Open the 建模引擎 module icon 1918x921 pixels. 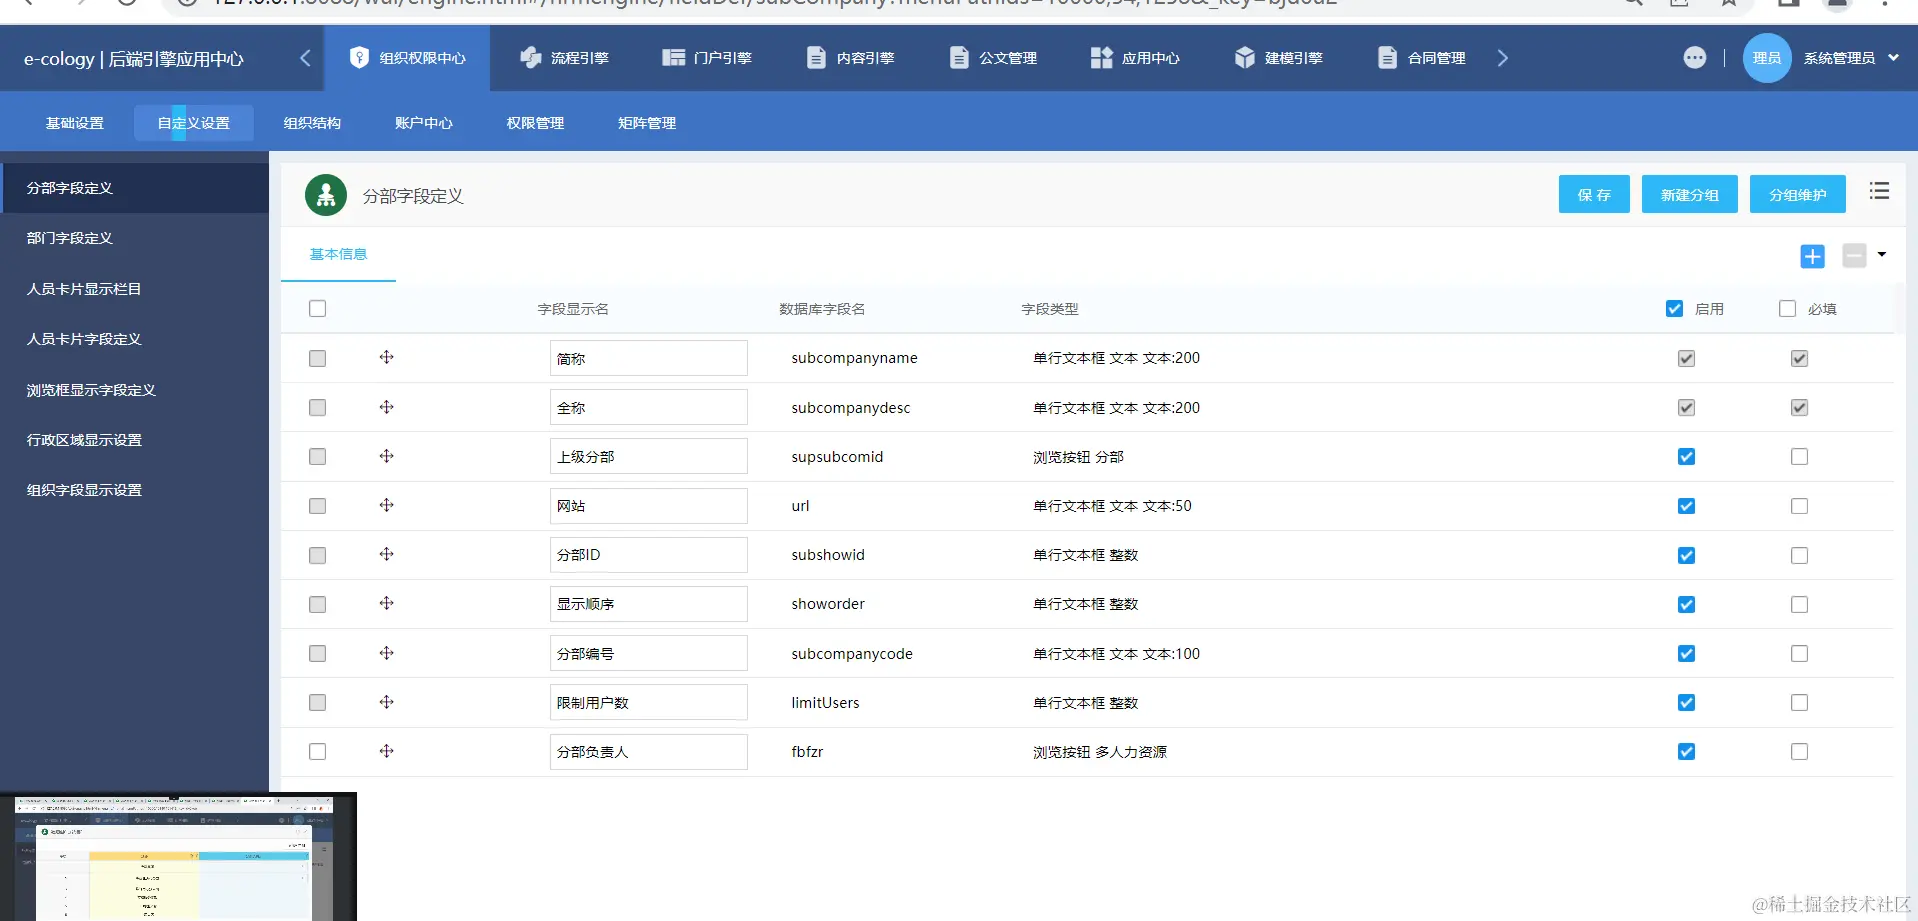1244,58
